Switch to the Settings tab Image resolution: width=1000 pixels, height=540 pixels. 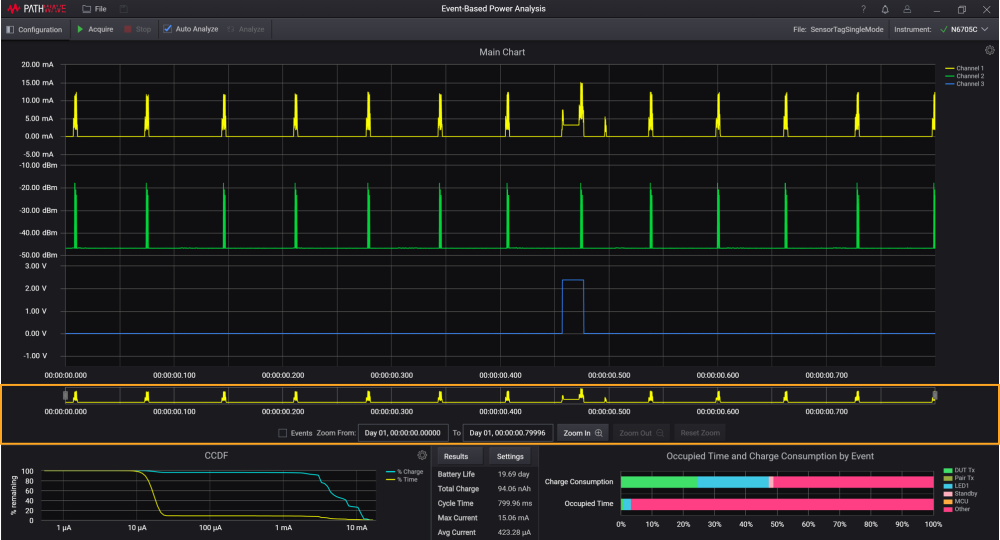[510, 456]
